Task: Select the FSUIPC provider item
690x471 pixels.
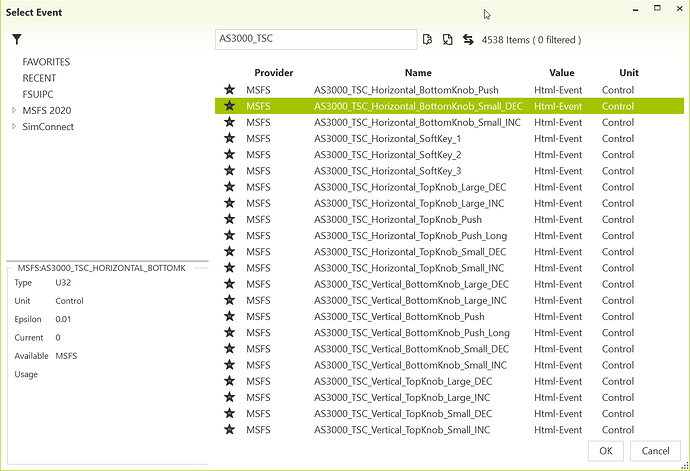Action: coord(39,94)
